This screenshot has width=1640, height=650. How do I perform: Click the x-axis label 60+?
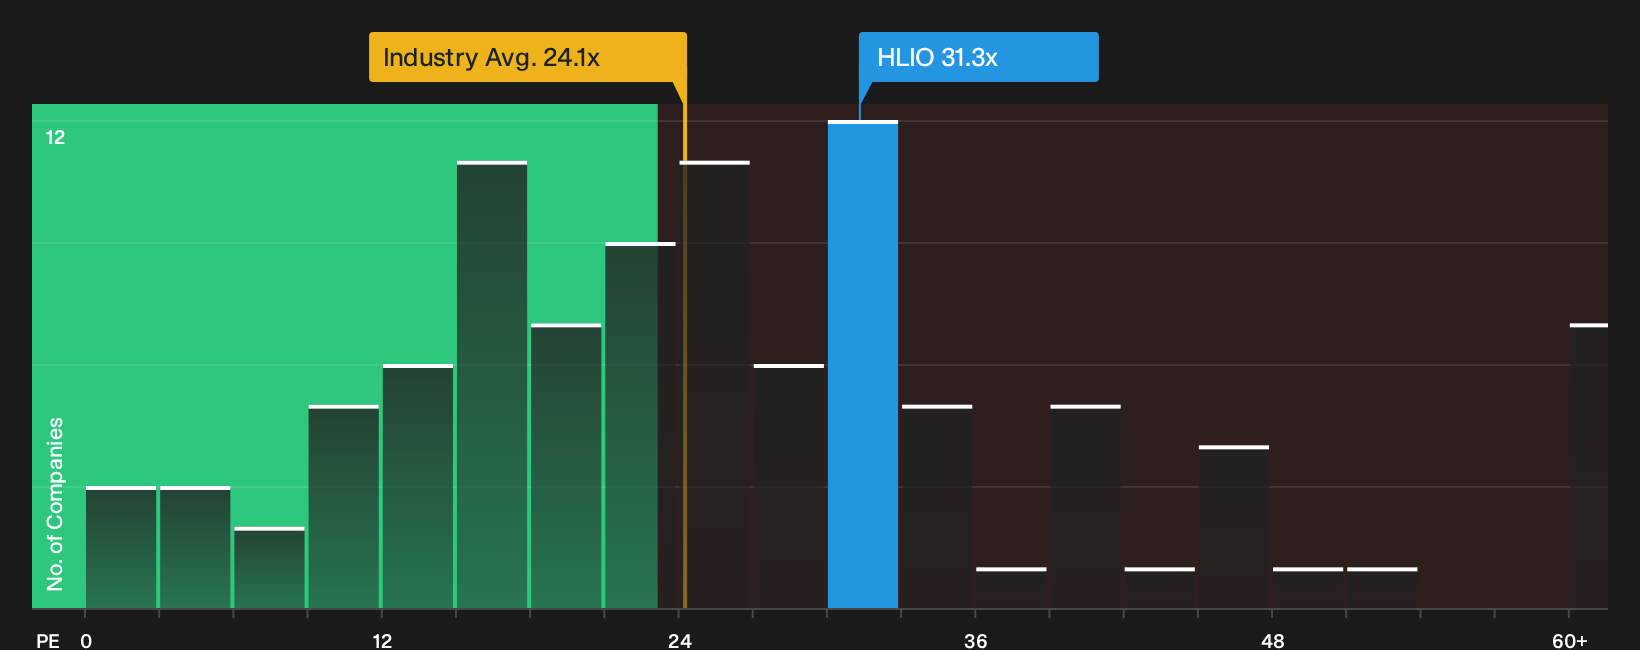[x=1570, y=641]
